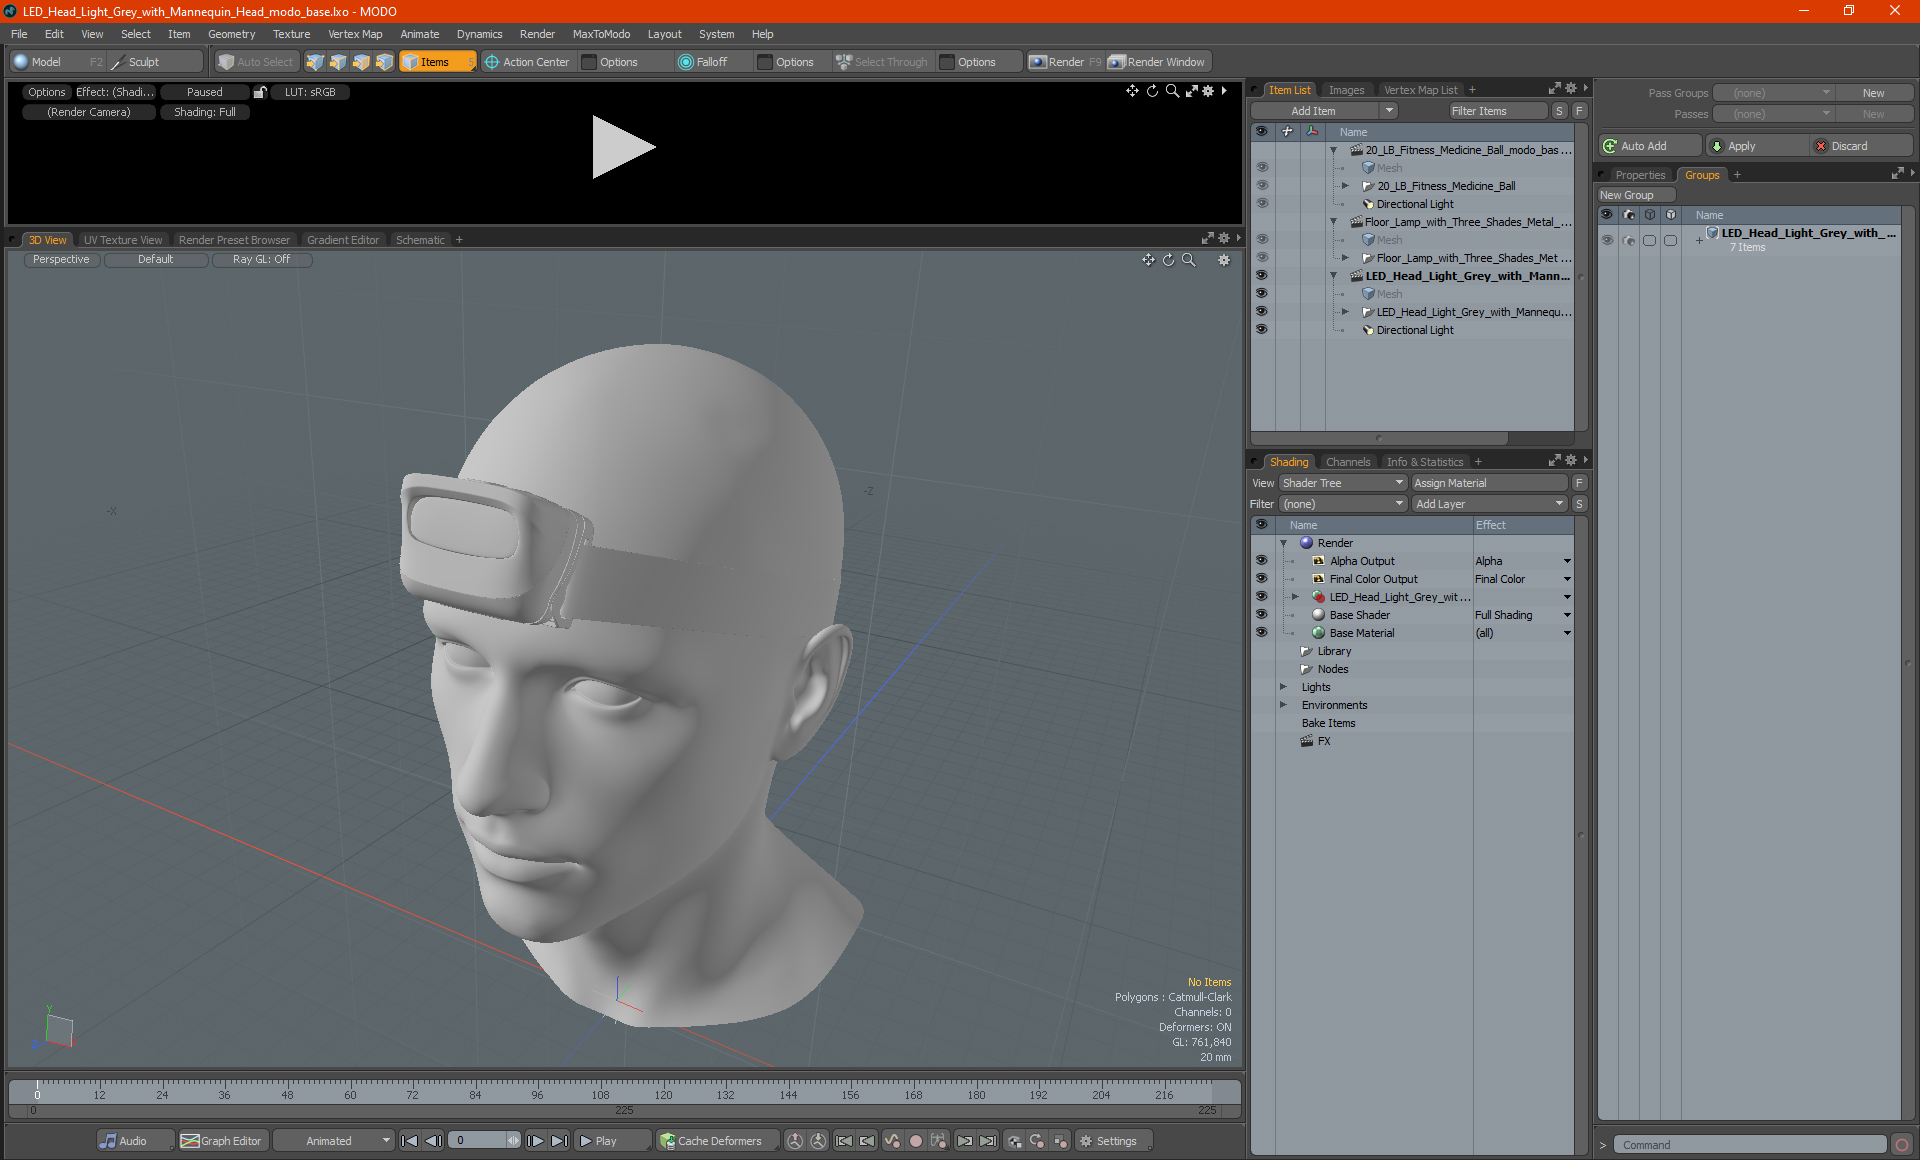The width and height of the screenshot is (1920, 1160).
Task: Toggle visibility of LED_Head_Light group in Groups
Action: click(1607, 240)
